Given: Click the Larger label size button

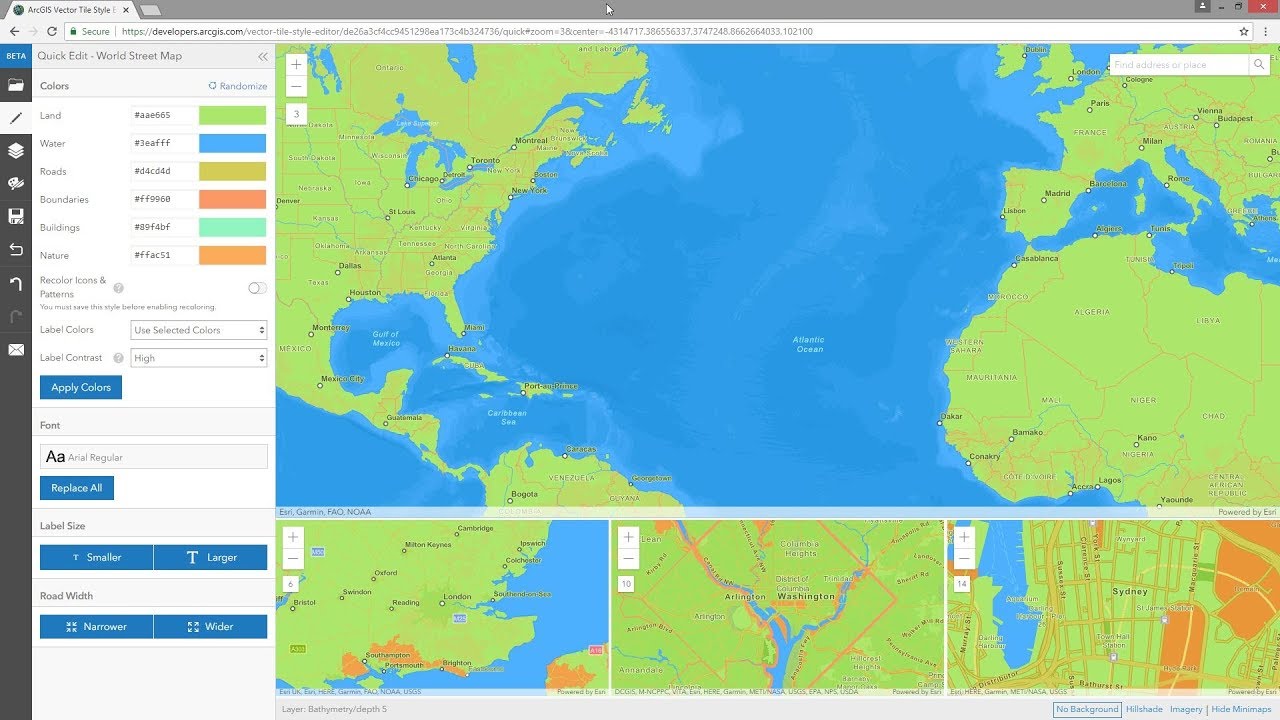Looking at the screenshot, I should (211, 558).
